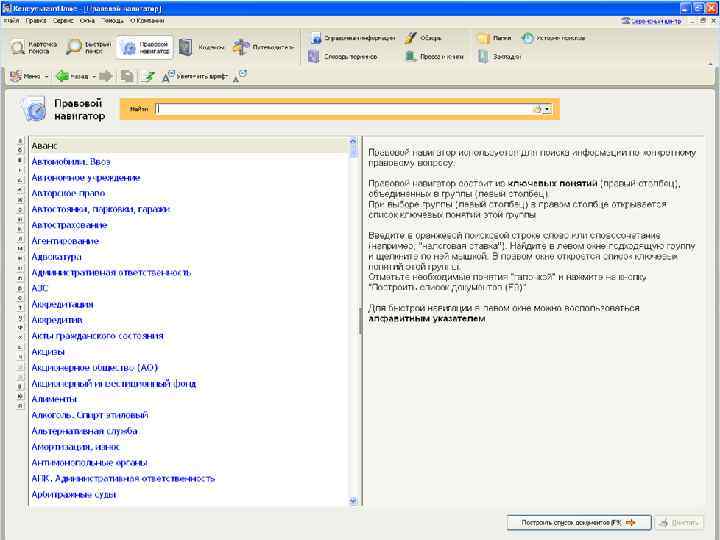Viewport: 720px width, 540px height.
Task: Open the Правка menu
Action: [x=36, y=21]
